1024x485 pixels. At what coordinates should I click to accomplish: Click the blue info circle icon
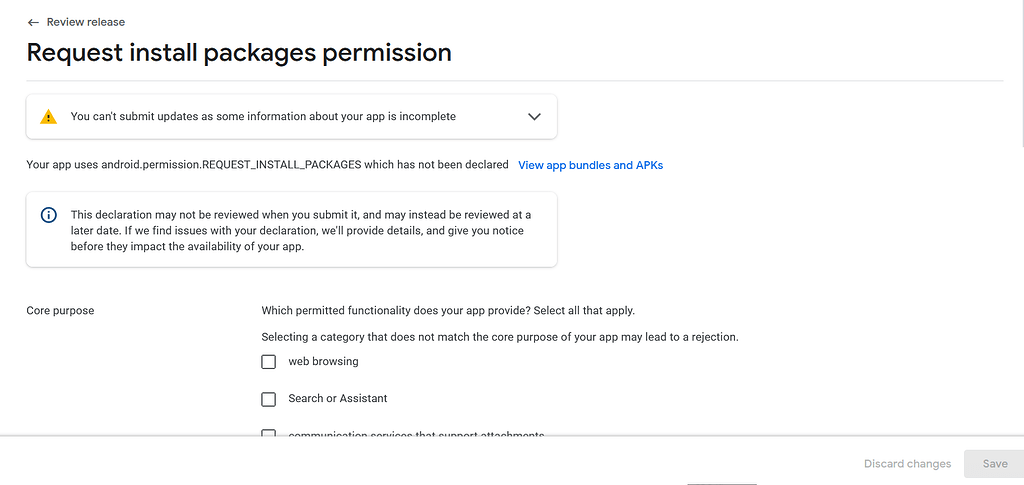tap(48, 215)
